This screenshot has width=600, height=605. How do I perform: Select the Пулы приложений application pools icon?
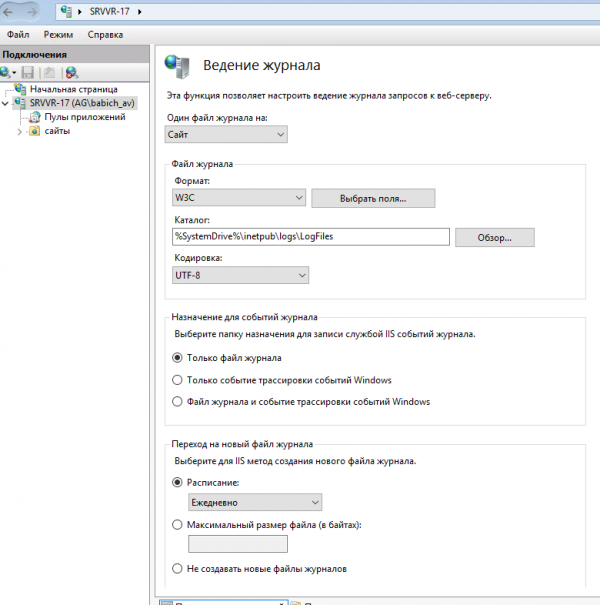pos(35,117)
